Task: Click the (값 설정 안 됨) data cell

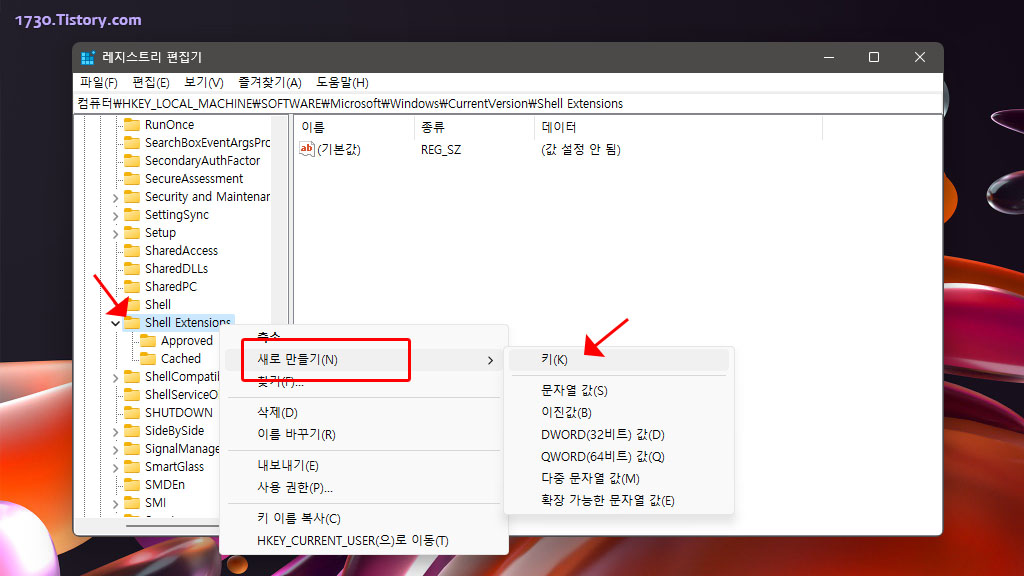Action: tap(581, 150)
